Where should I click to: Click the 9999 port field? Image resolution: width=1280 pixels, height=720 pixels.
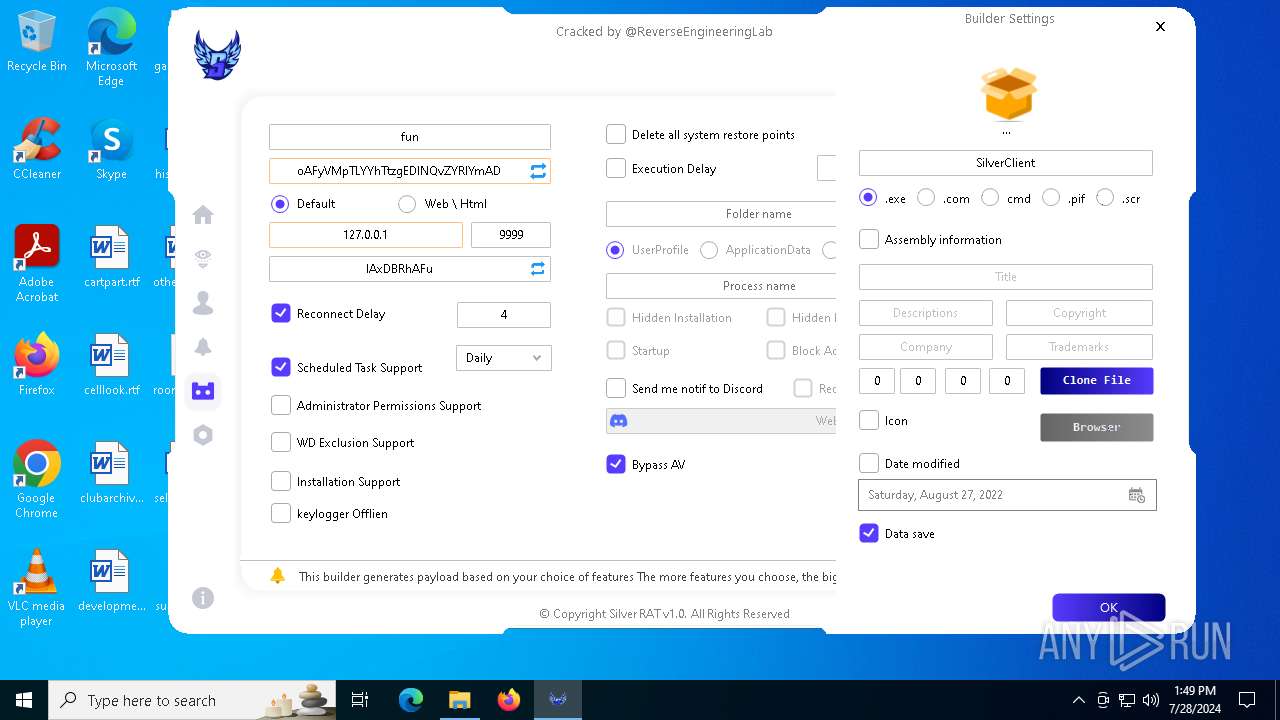pyautogui.click(x=511, y=235)
